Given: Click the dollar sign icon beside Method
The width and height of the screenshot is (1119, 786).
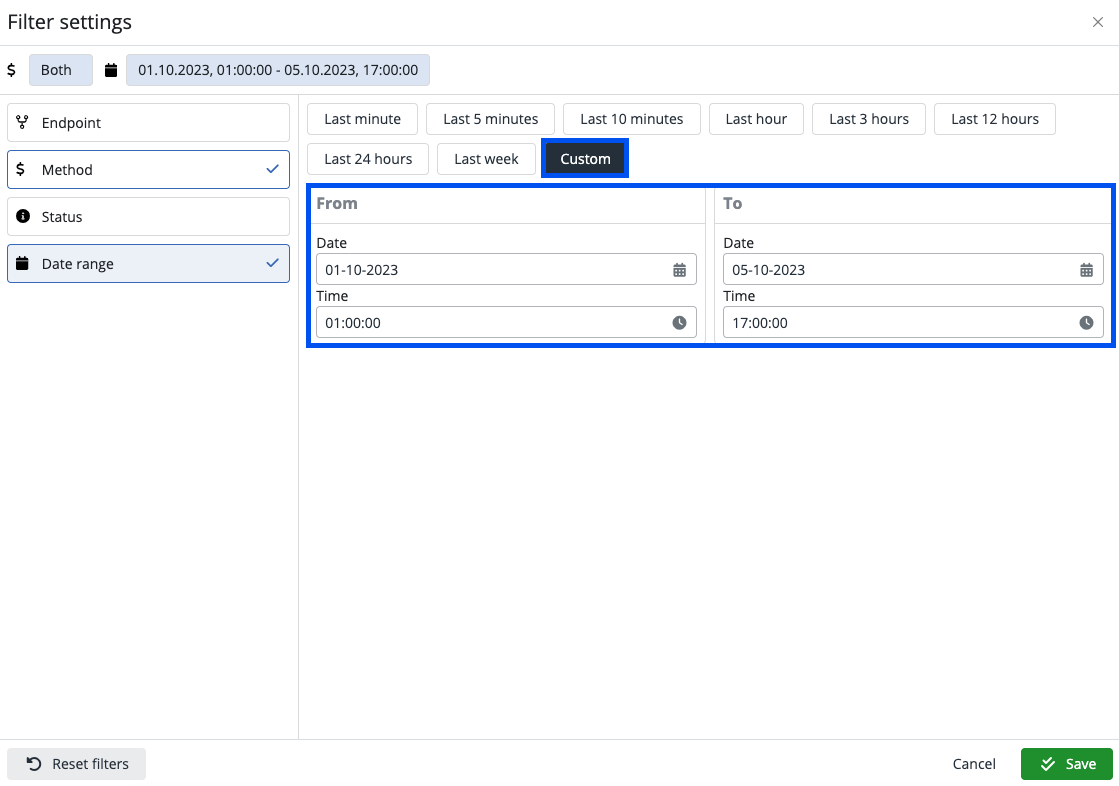Looking at the screenshot, I should point(21,169).
